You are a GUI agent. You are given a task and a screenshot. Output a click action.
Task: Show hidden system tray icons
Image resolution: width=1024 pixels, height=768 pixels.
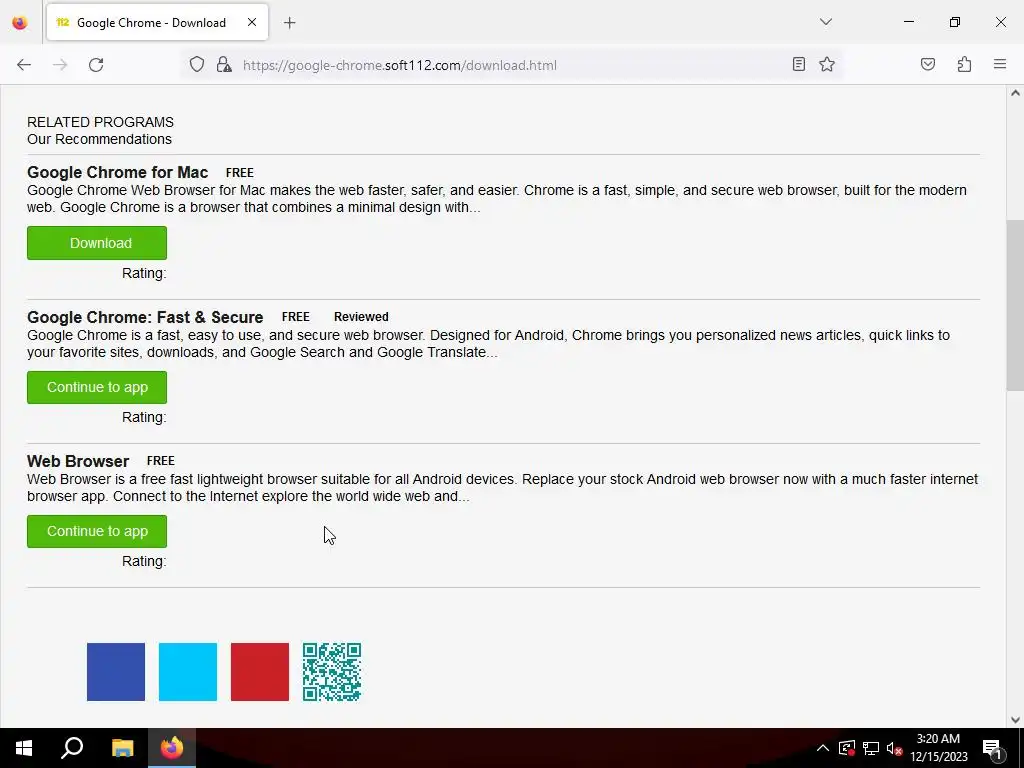pyautogui.click(x=823, y=748)
